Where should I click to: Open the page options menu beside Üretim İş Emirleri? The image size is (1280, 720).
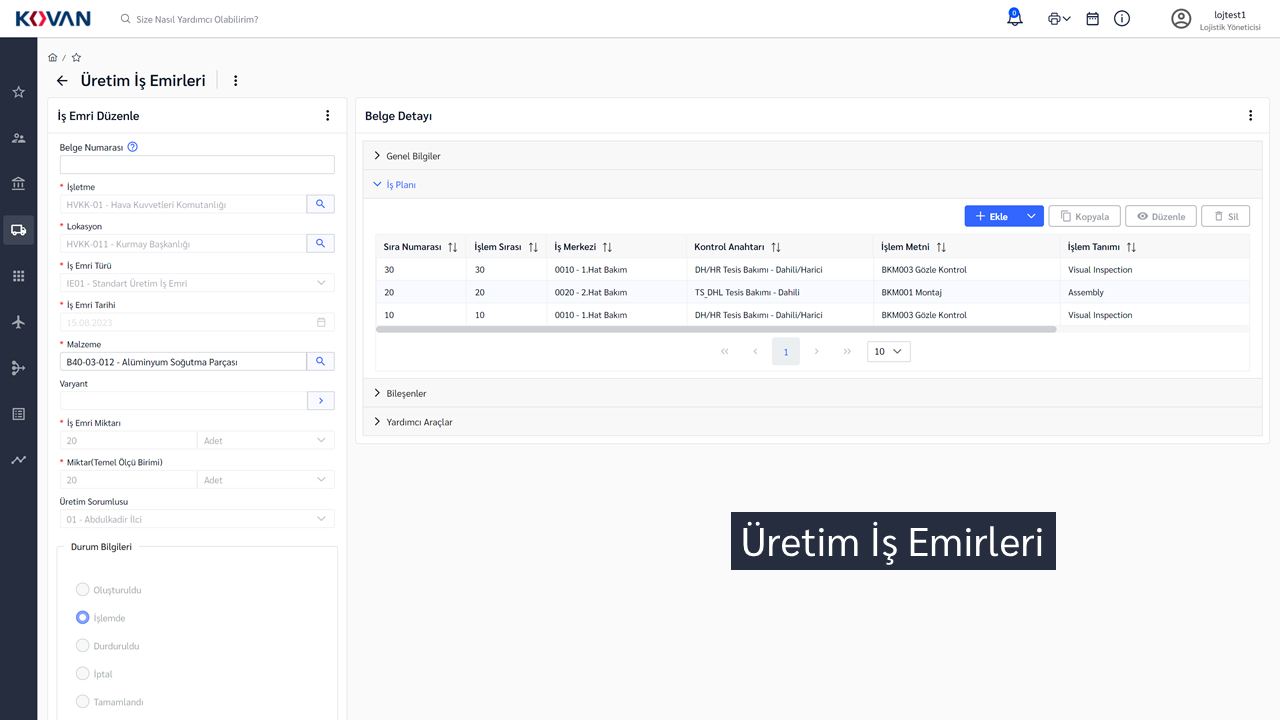236,81
